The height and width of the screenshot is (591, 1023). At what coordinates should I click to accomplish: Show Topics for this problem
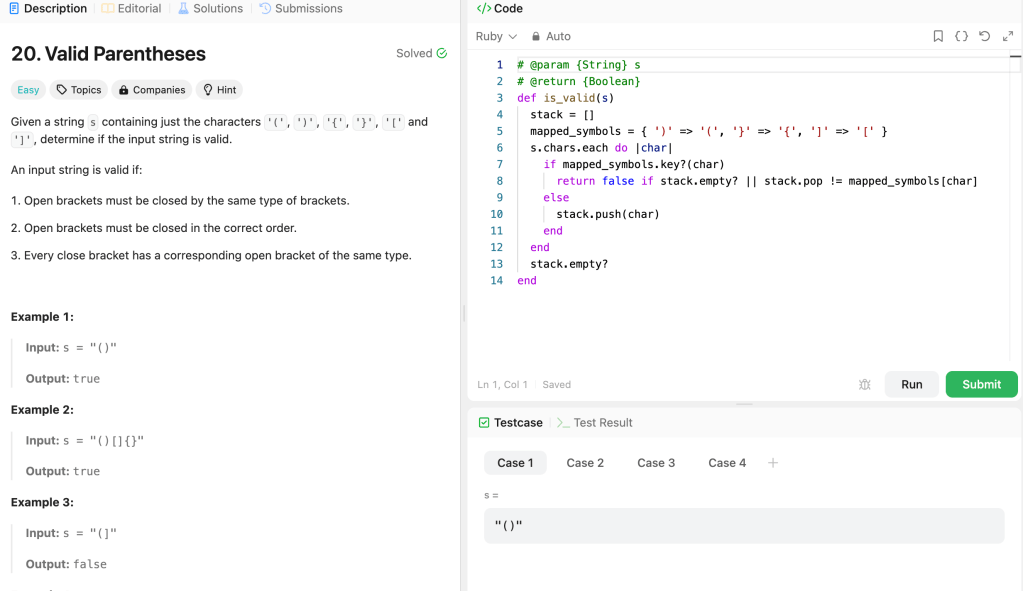[x=78, y=89]
